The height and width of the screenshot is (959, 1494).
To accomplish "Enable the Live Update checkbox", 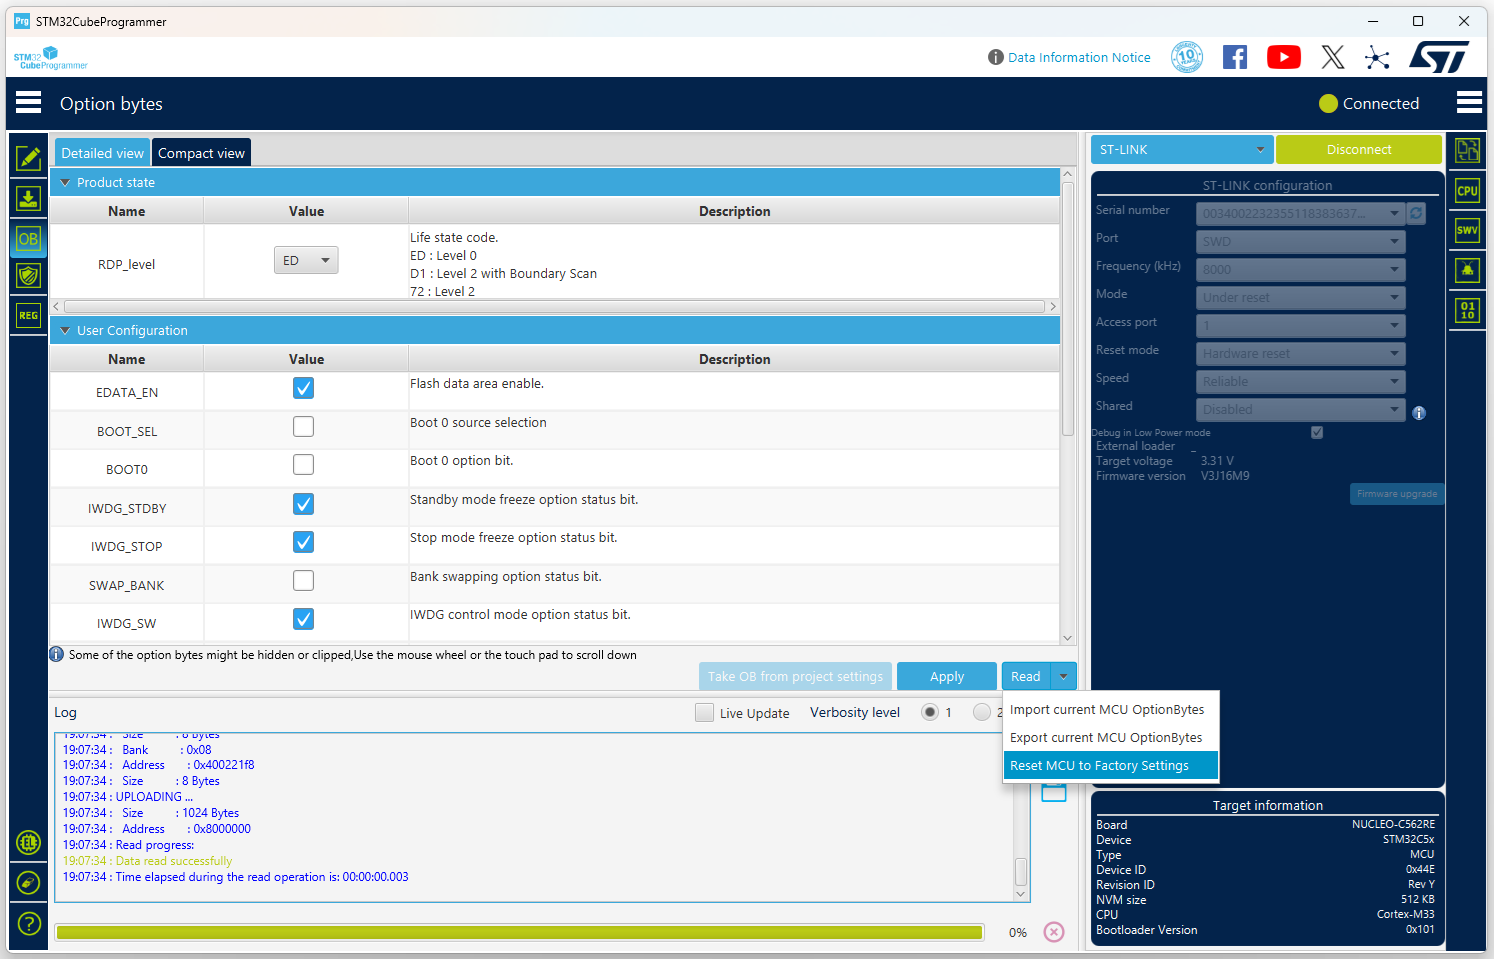I will 704,713.
